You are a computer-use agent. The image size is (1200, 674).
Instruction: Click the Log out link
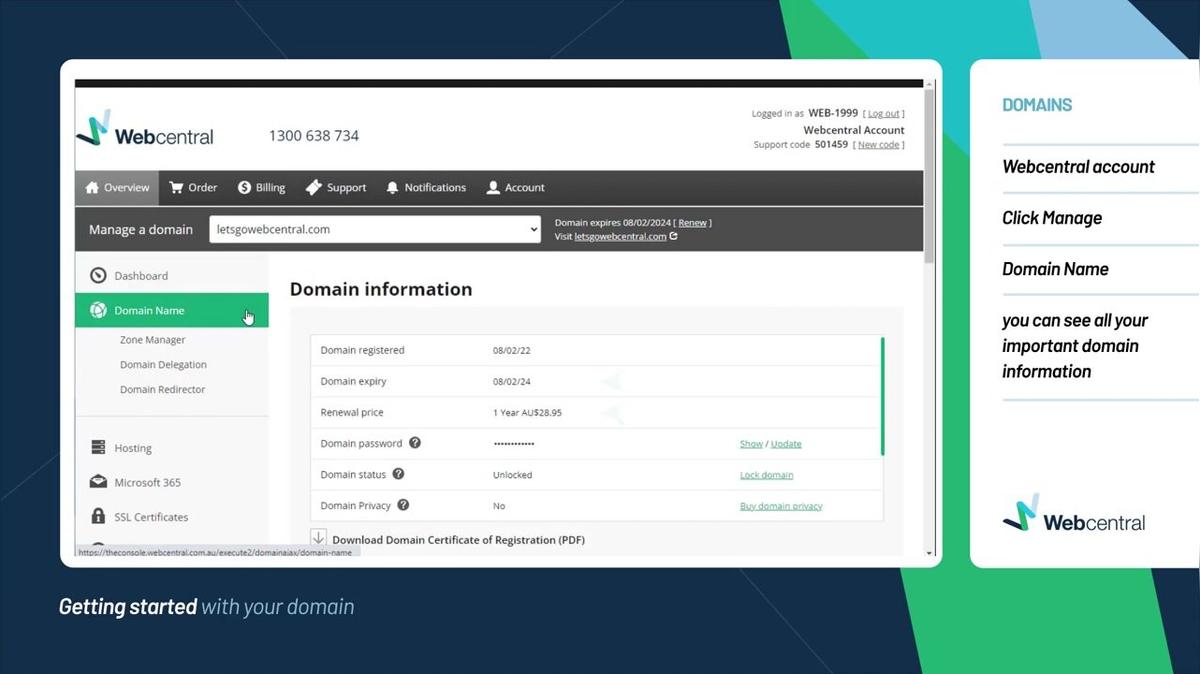[x=883, y=114]
